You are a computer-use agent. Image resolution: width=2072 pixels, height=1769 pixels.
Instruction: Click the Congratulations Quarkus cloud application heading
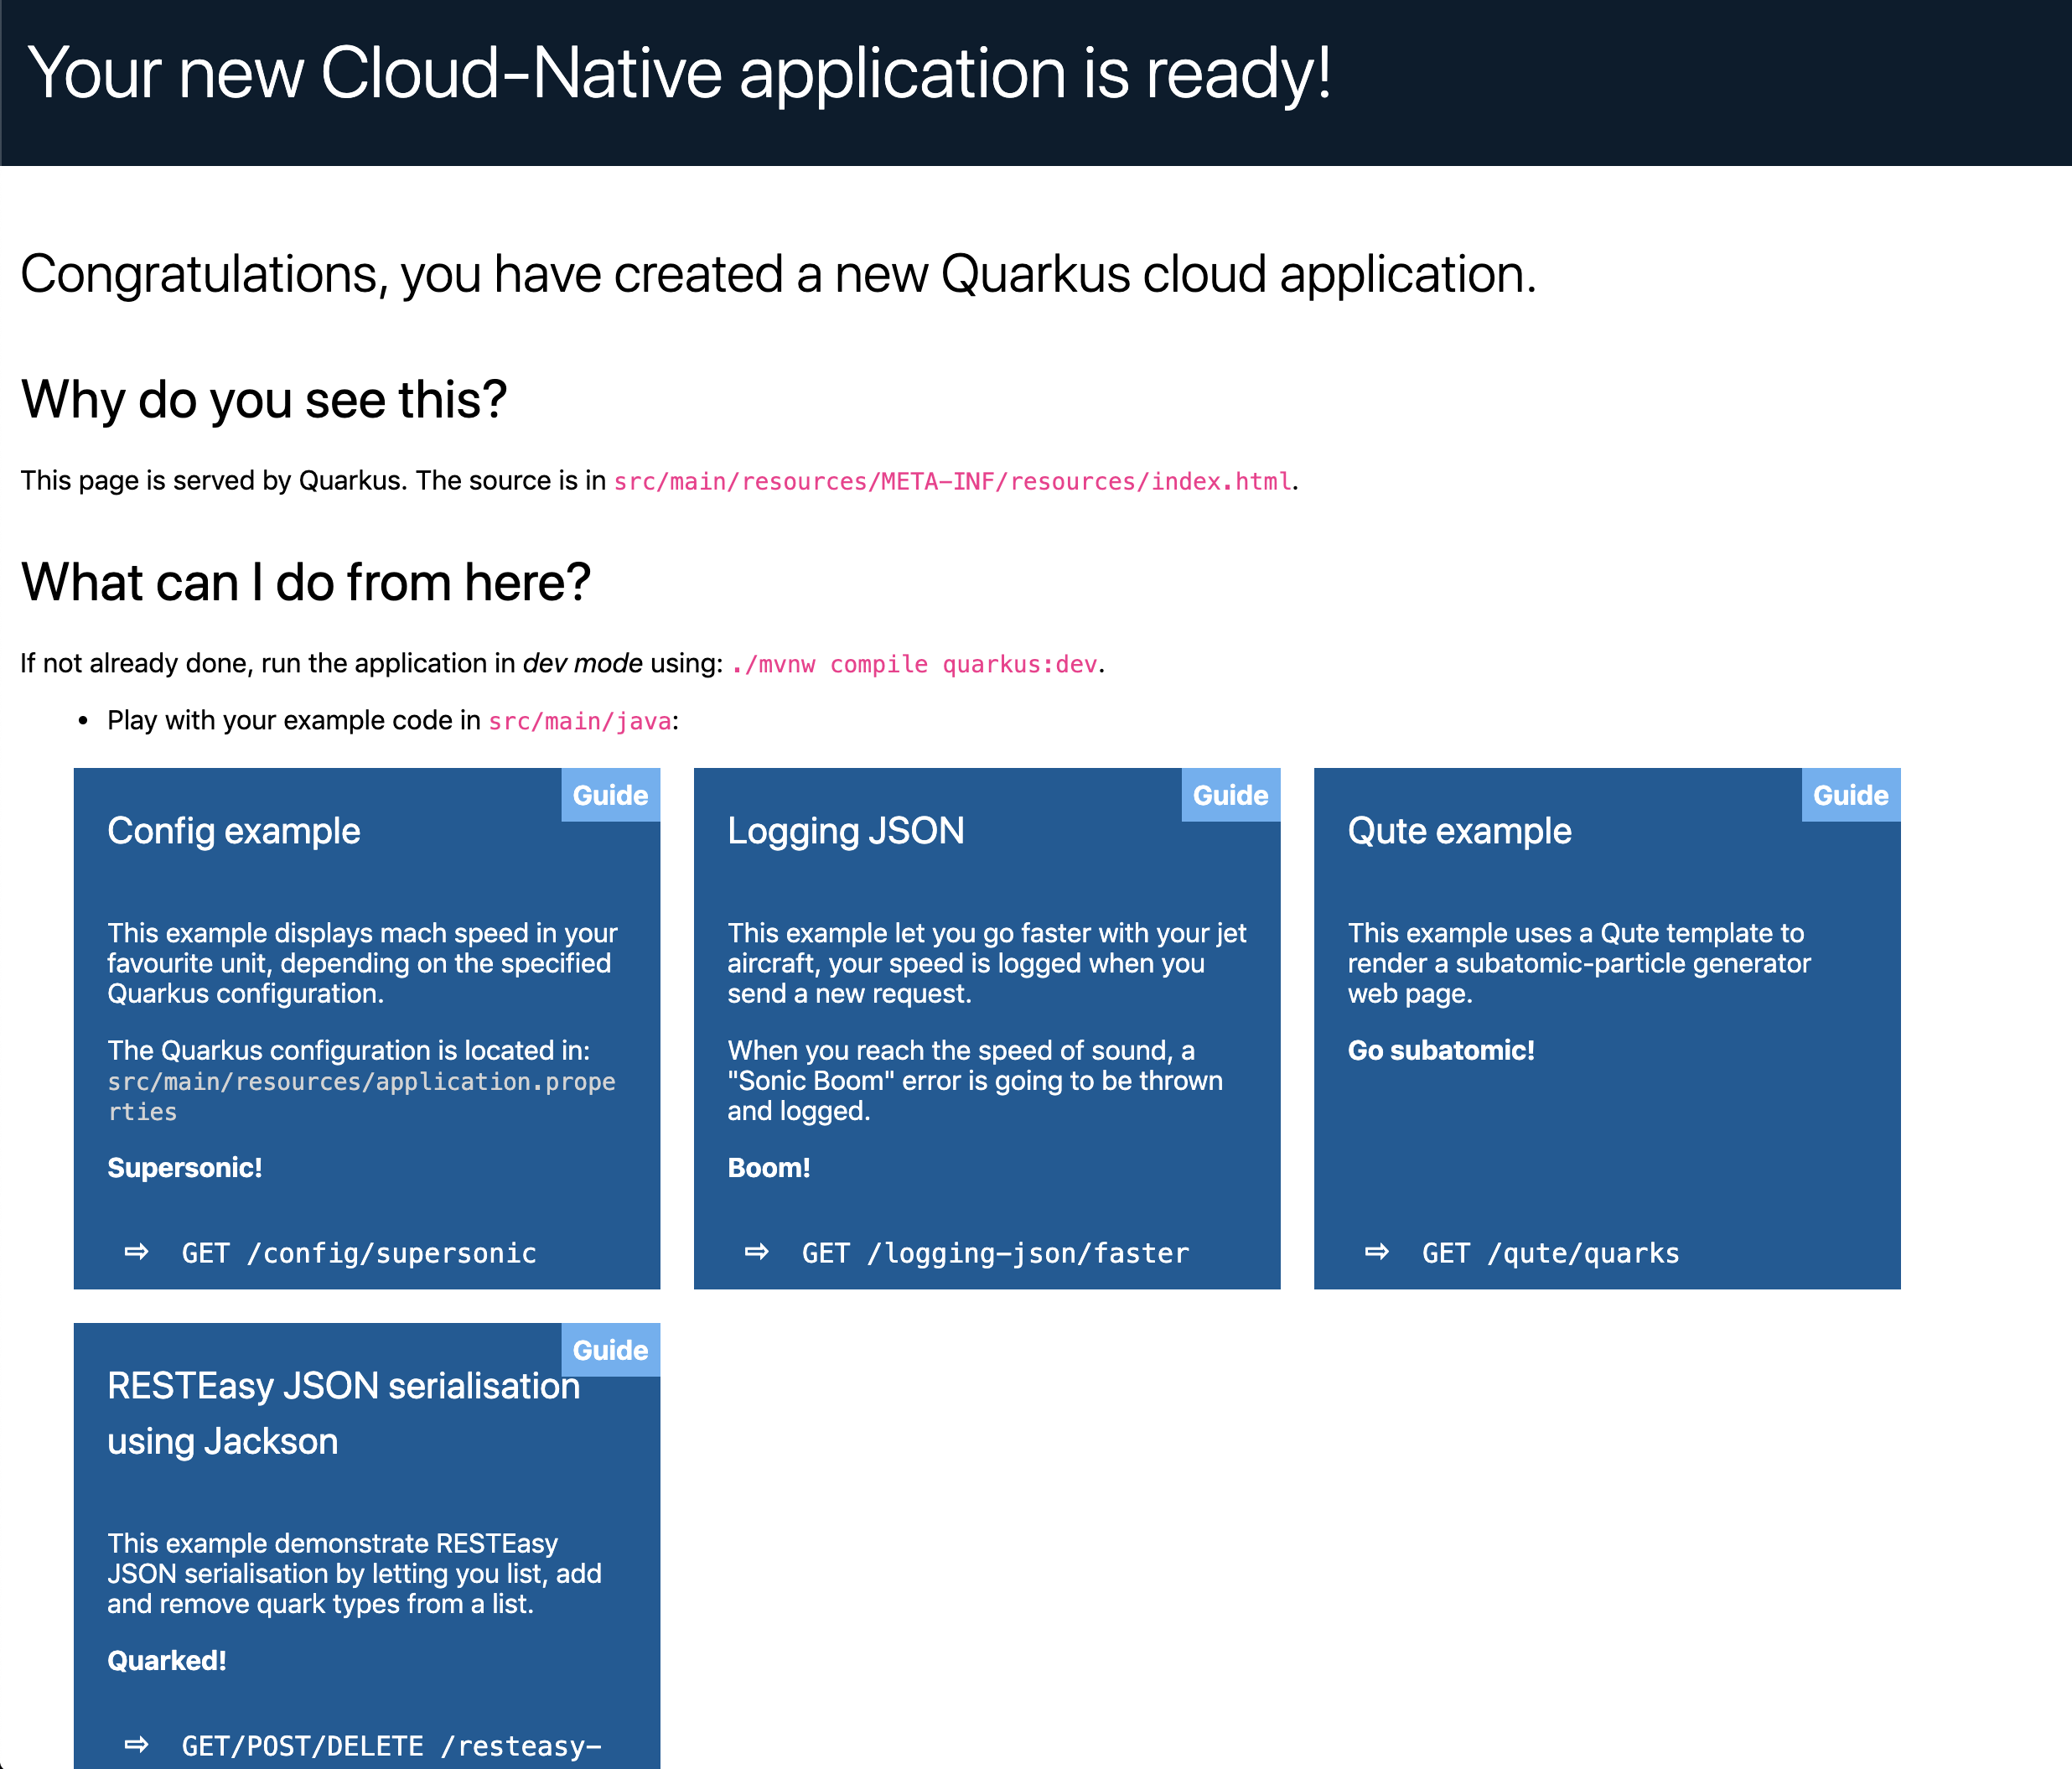click(x=778, y=274)
